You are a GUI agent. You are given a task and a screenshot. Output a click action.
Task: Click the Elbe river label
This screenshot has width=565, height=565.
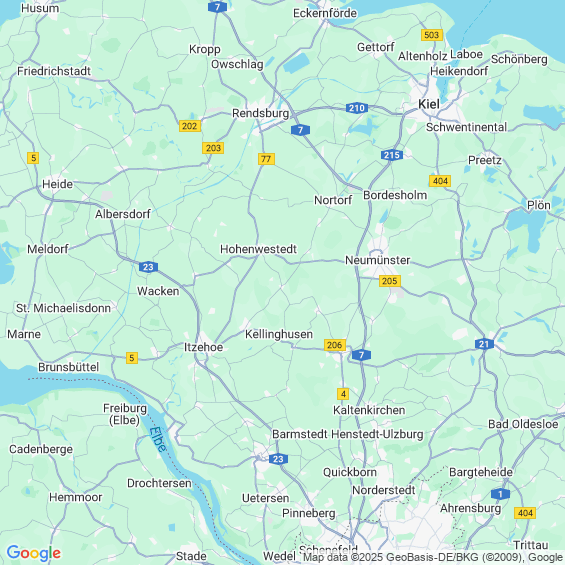coord(158,439)
